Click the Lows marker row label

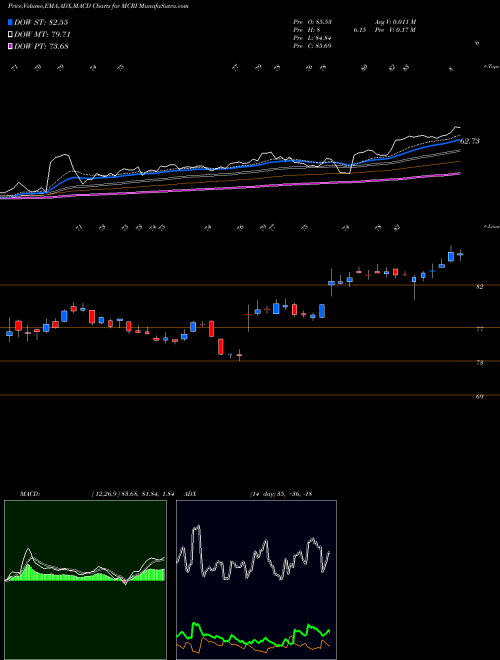pos(492,226)
